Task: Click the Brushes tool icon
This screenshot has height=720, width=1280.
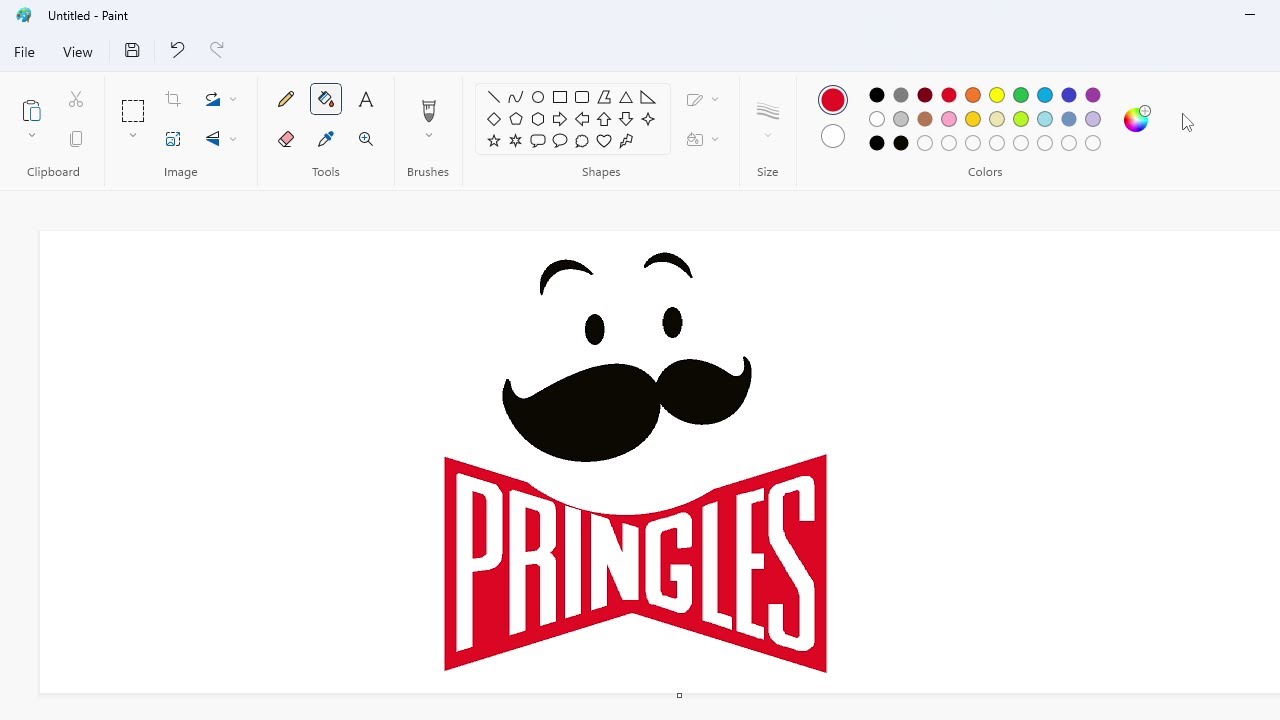Action: (x=429, y=110)
